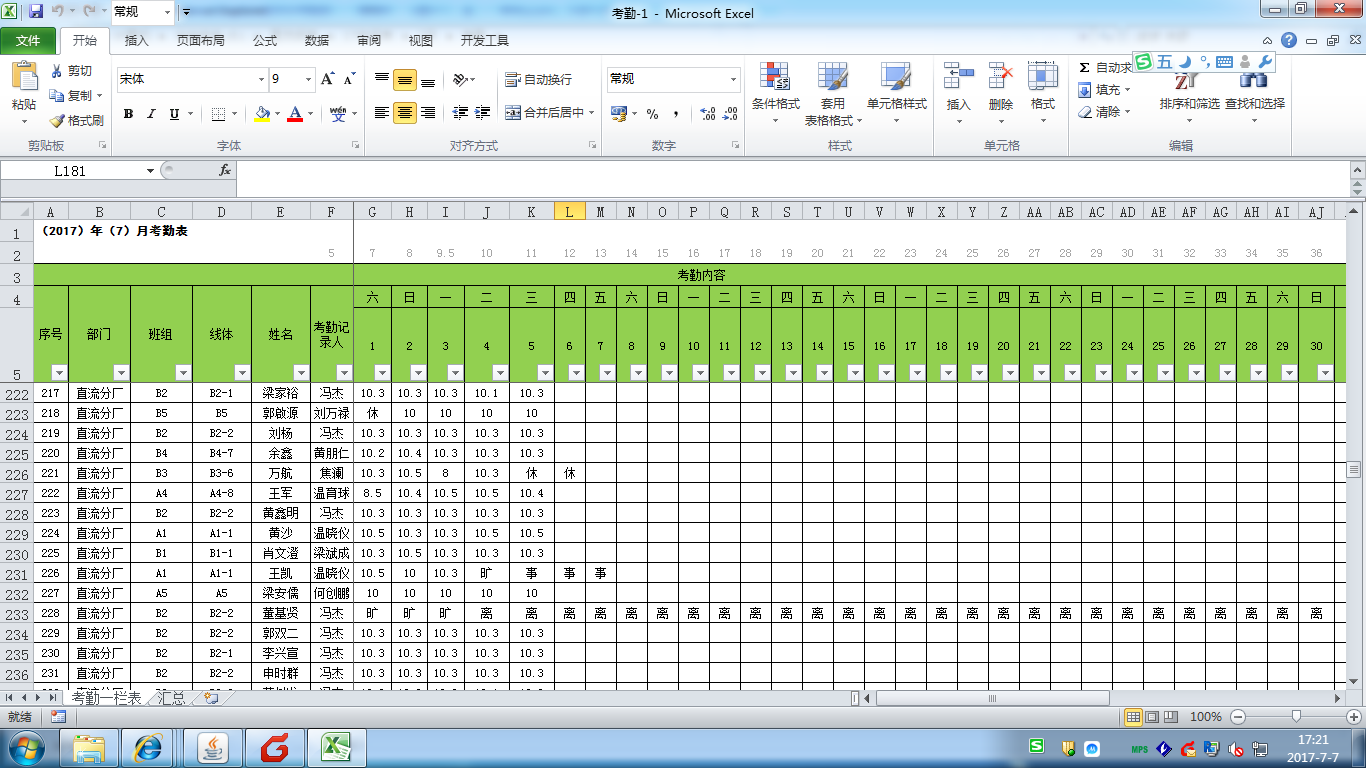The width and height of the screenshot is (1366, 768).
Task: Click the Increase Indent icon
Action: (x=482, y=113)
